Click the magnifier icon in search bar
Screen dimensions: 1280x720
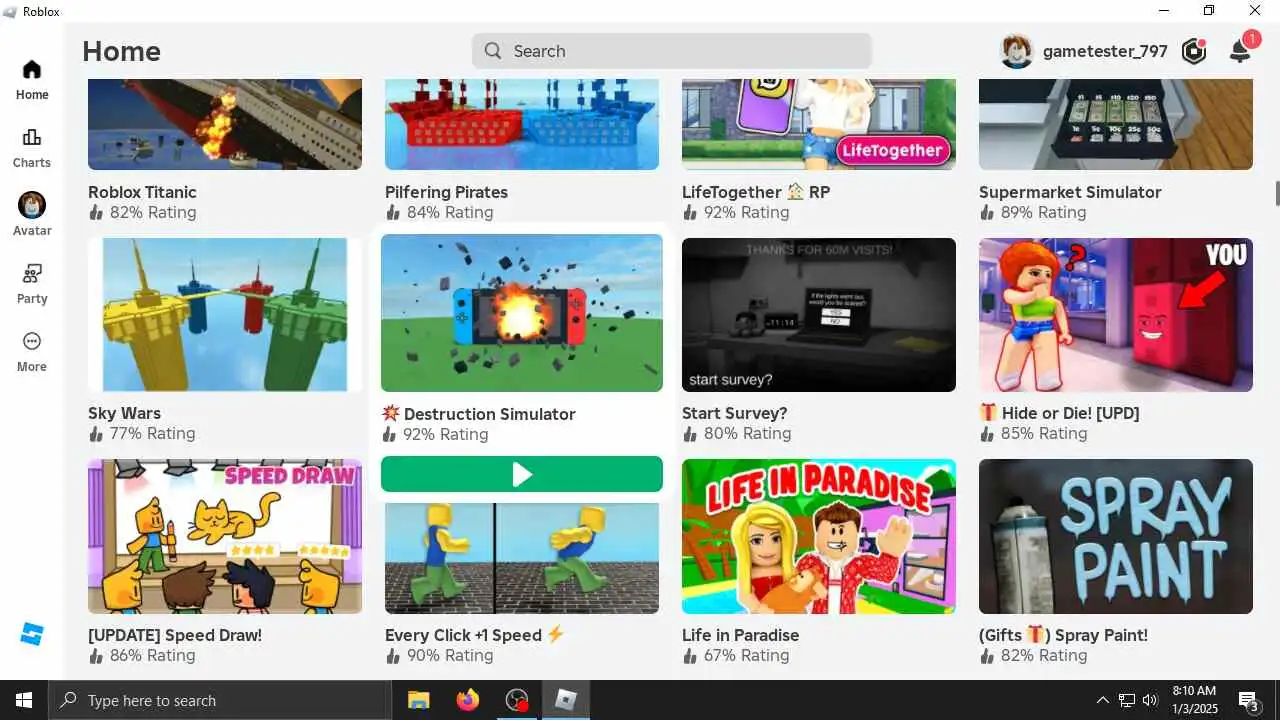(493, 51)
